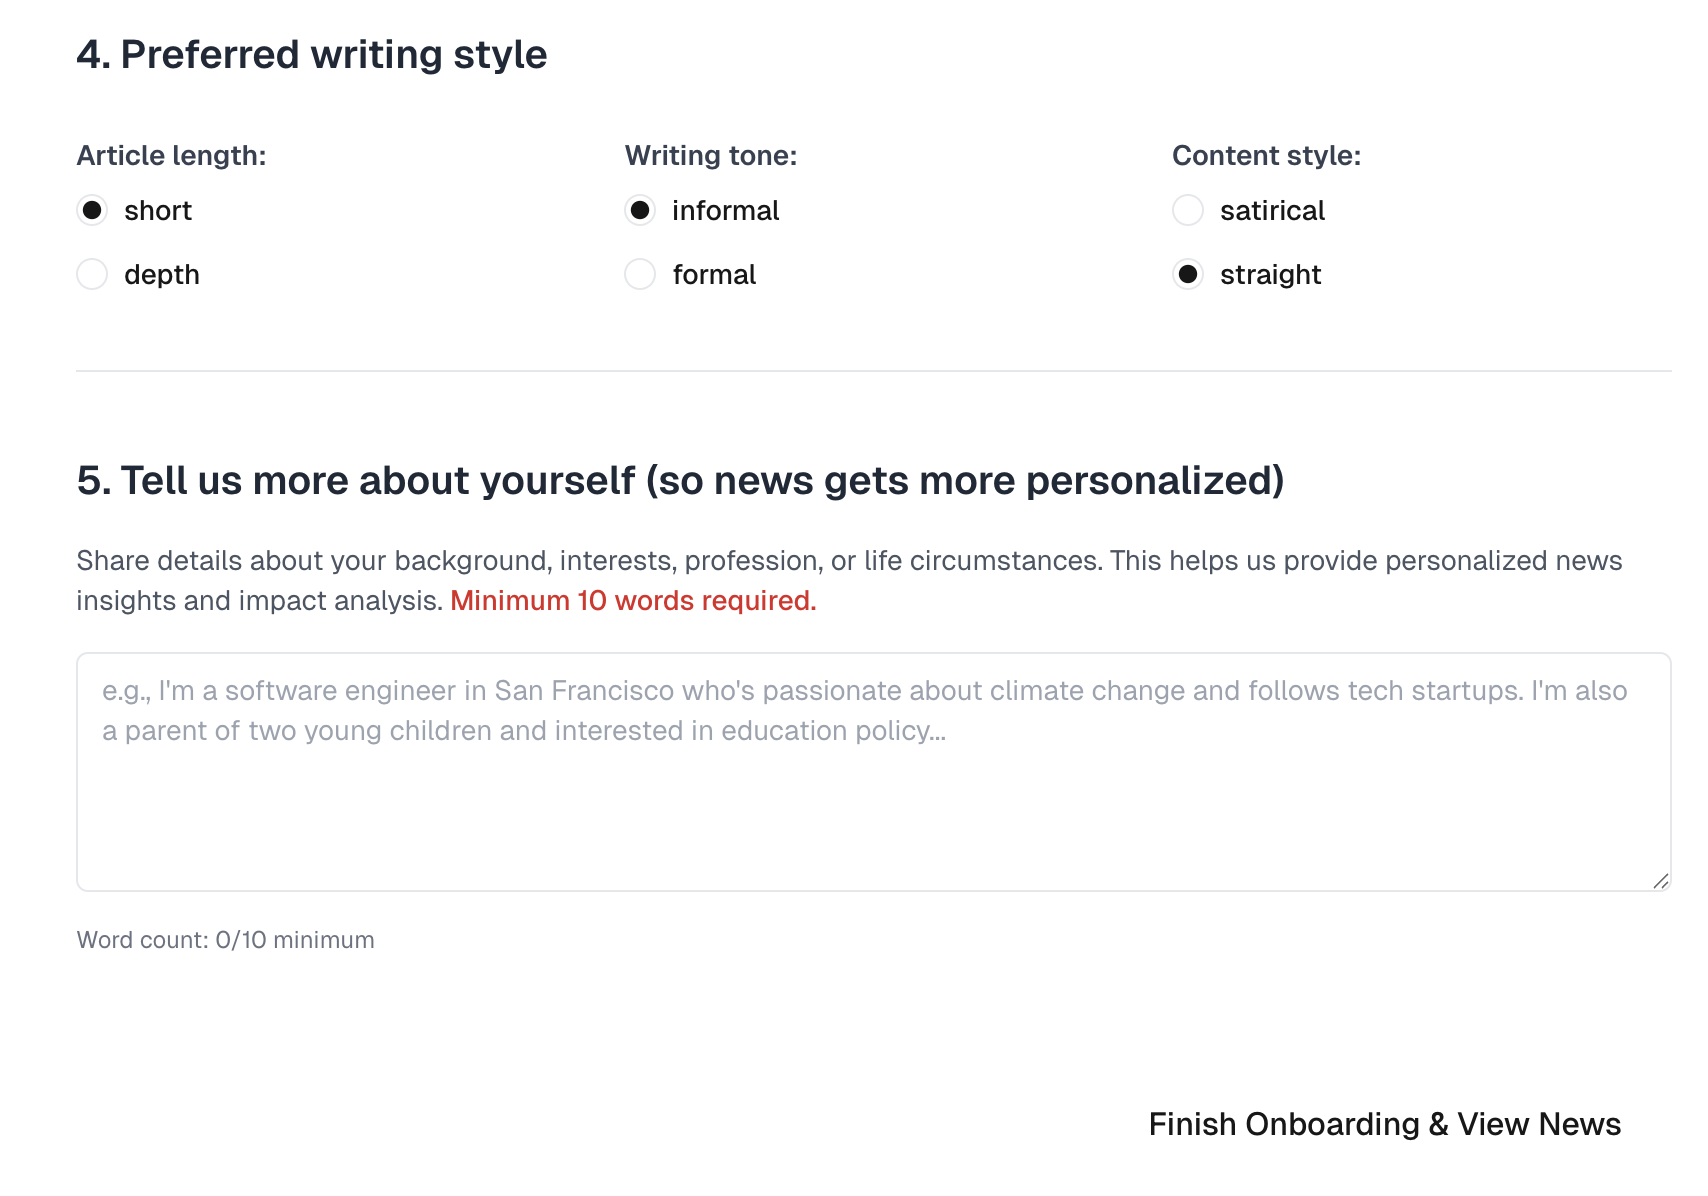Select the informal writing tone radio button
Viewport: 1708px width, 1196px height.
point(640,211)
